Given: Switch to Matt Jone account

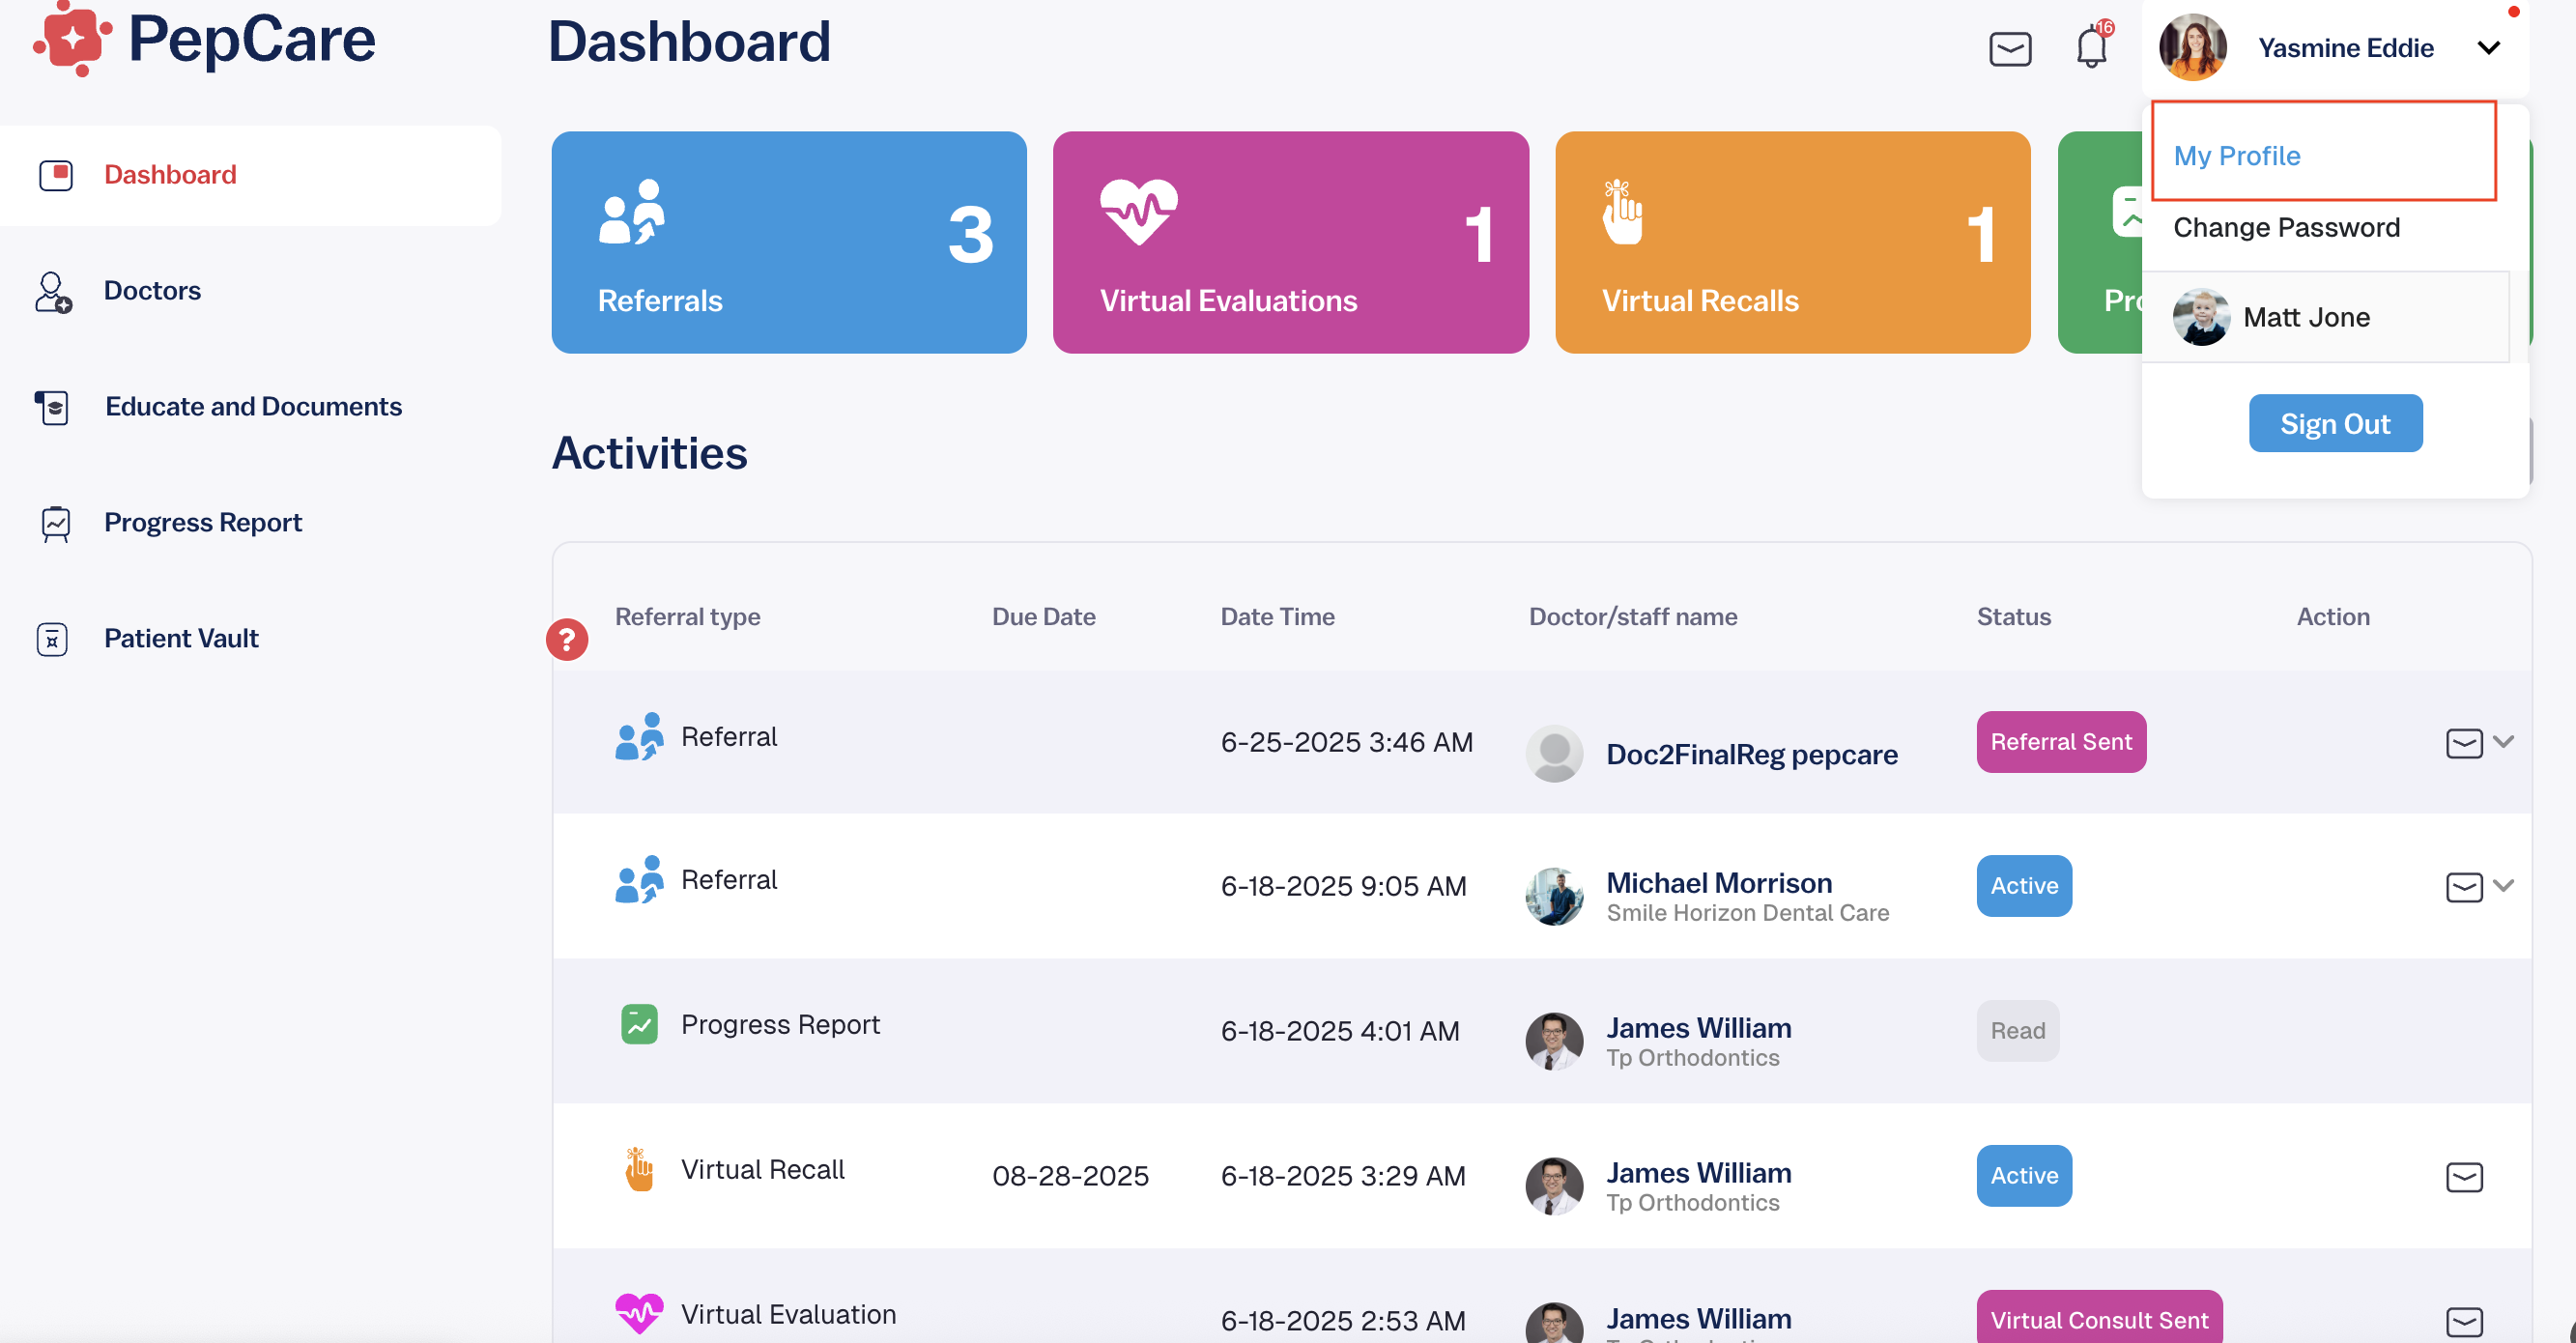Looking at the screenshot, I should pyautogui.click(x=2325, y=317).
